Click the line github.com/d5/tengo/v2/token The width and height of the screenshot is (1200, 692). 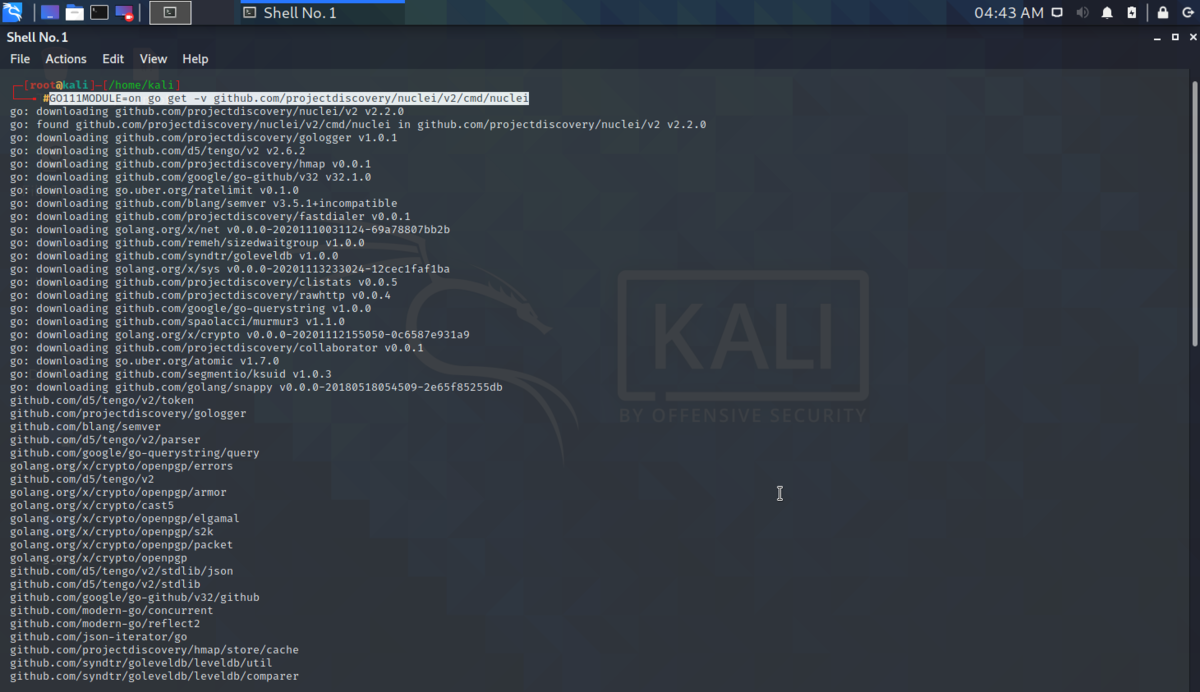tap(102, 400)
